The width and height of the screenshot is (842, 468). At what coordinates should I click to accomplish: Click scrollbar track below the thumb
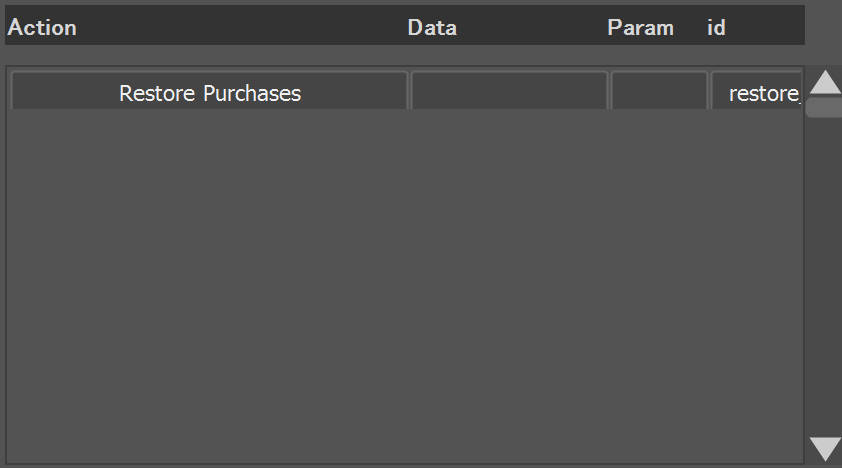(x=825, y=274)
